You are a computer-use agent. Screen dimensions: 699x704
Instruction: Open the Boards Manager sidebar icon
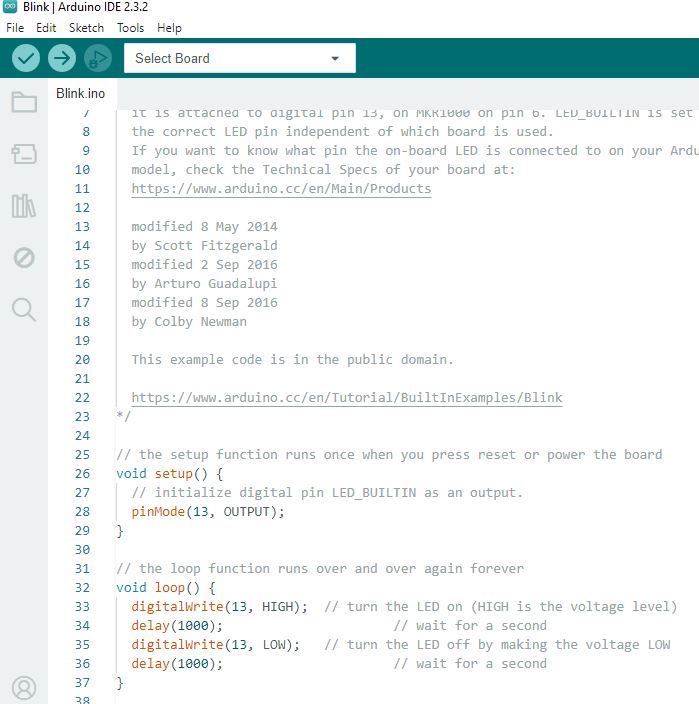coord(24,154)
